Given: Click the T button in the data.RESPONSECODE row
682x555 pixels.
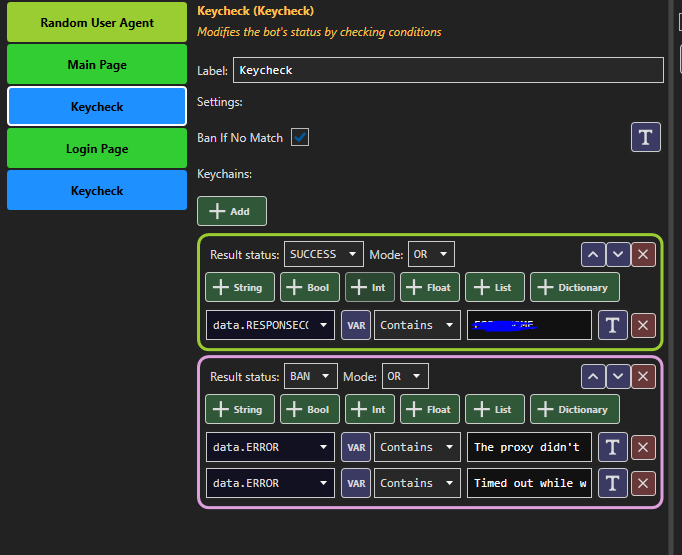Looking at the screenshot, I should [613, 325].
